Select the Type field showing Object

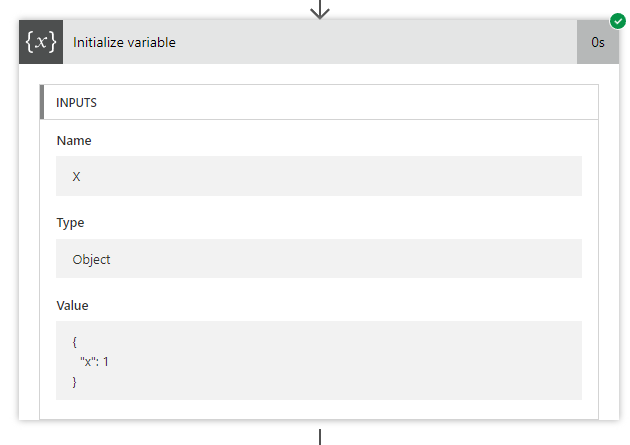319,258
